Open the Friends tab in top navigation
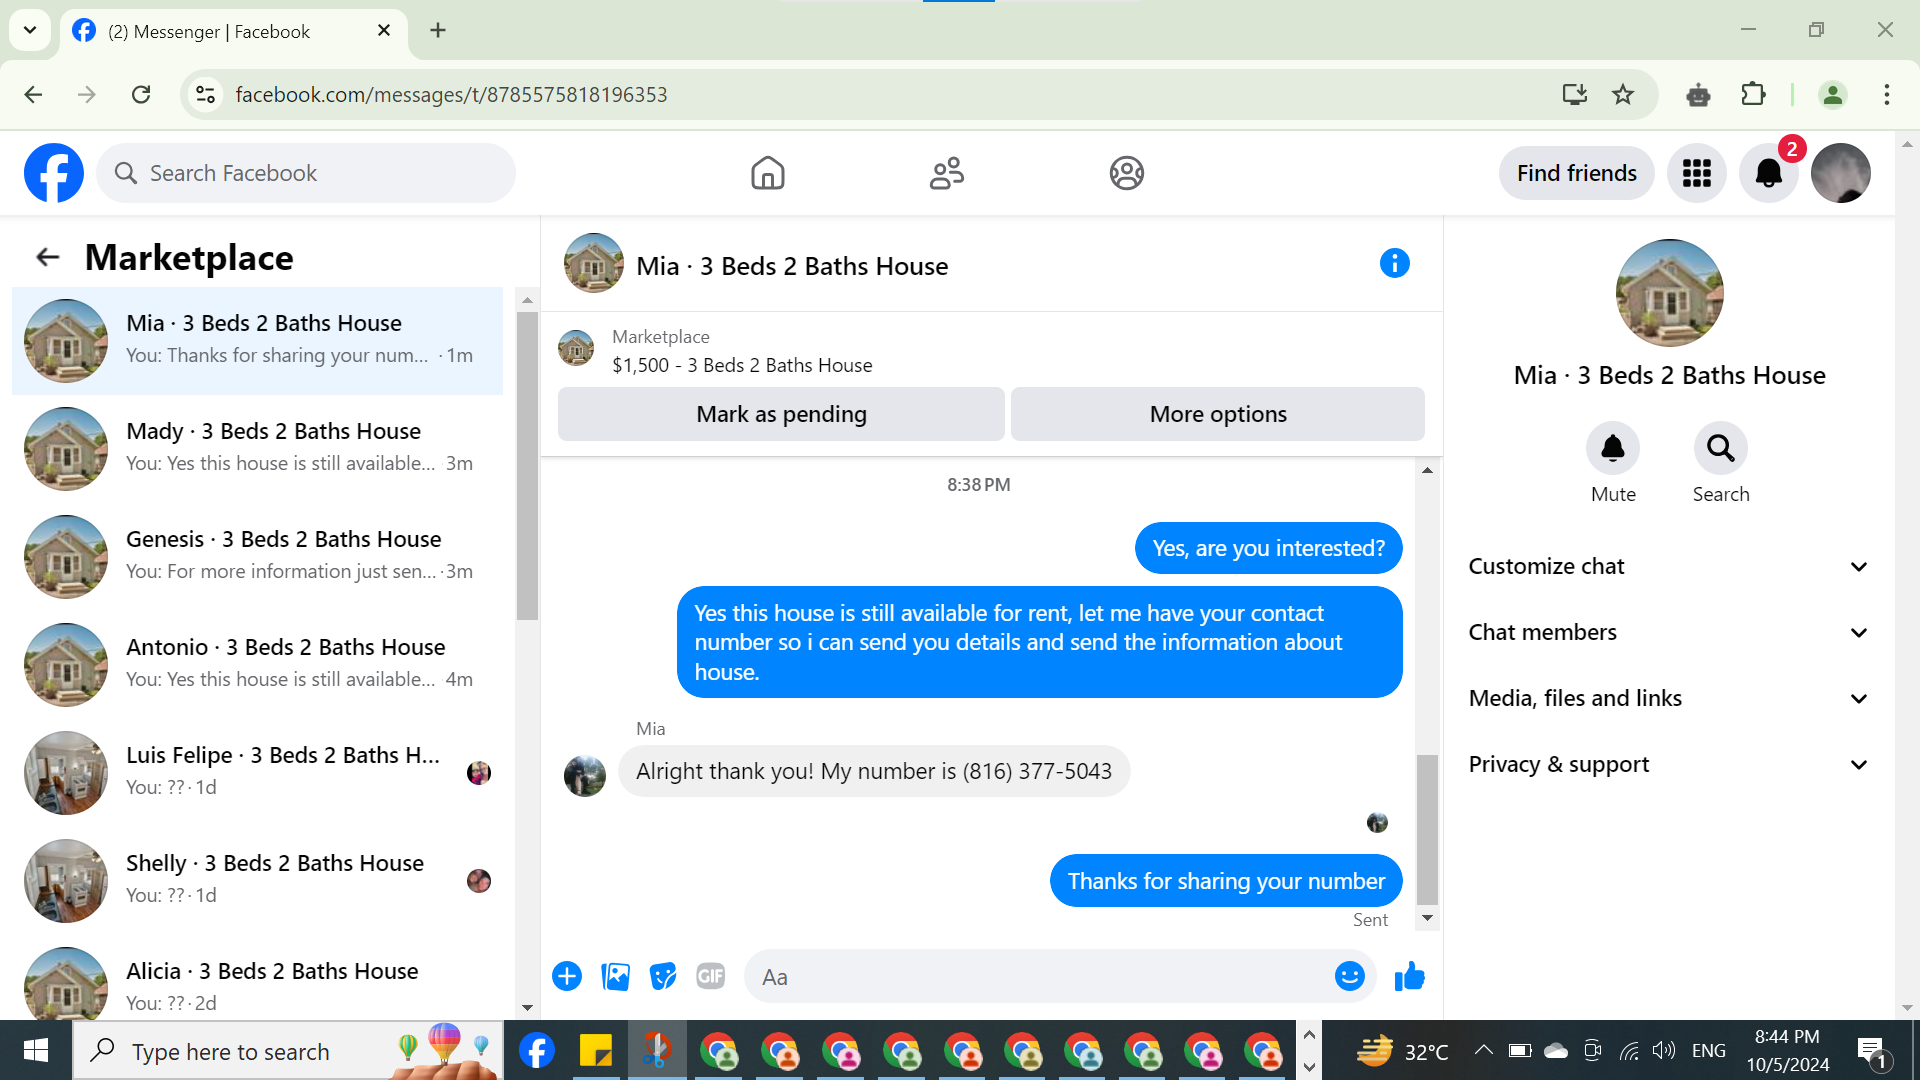1920x1080 pixels. click(946, 173)
